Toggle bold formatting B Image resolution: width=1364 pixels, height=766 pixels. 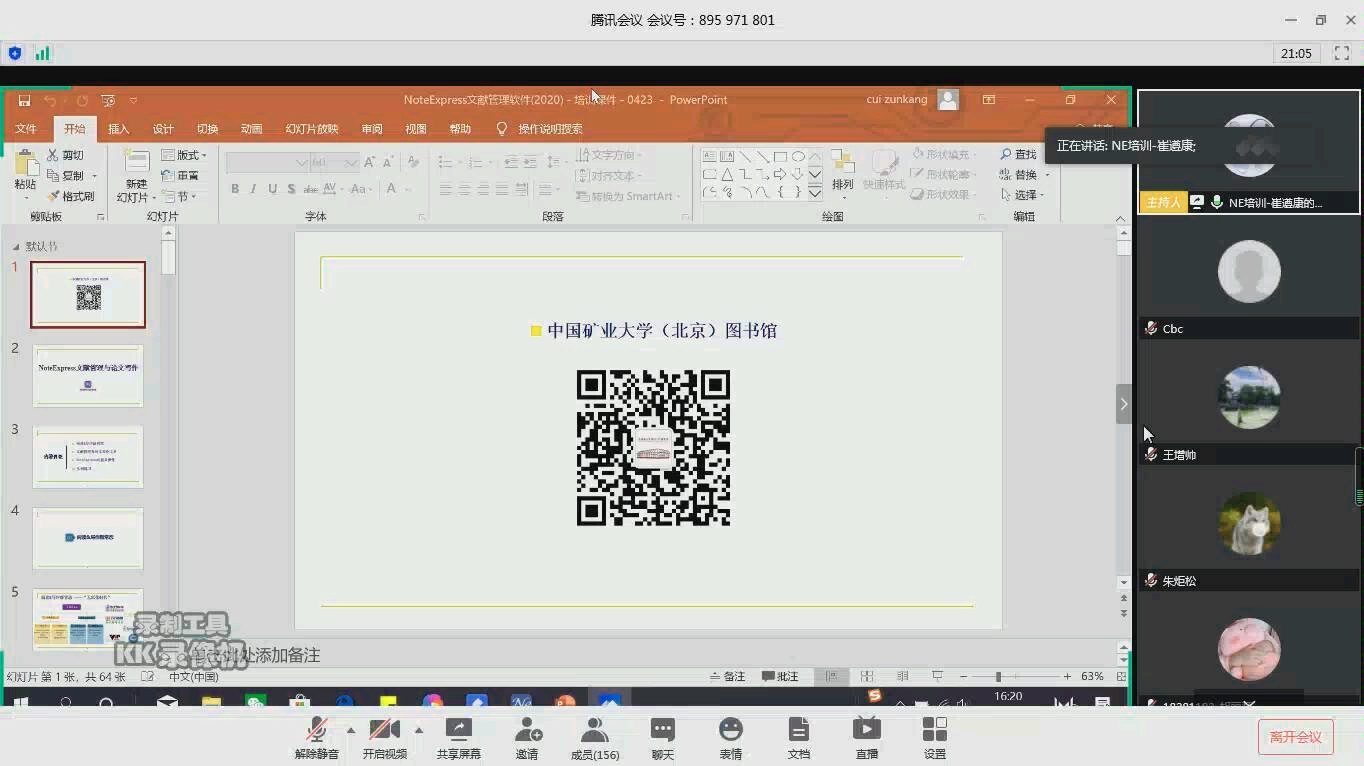pyautogui.click(x=235, y=189)
